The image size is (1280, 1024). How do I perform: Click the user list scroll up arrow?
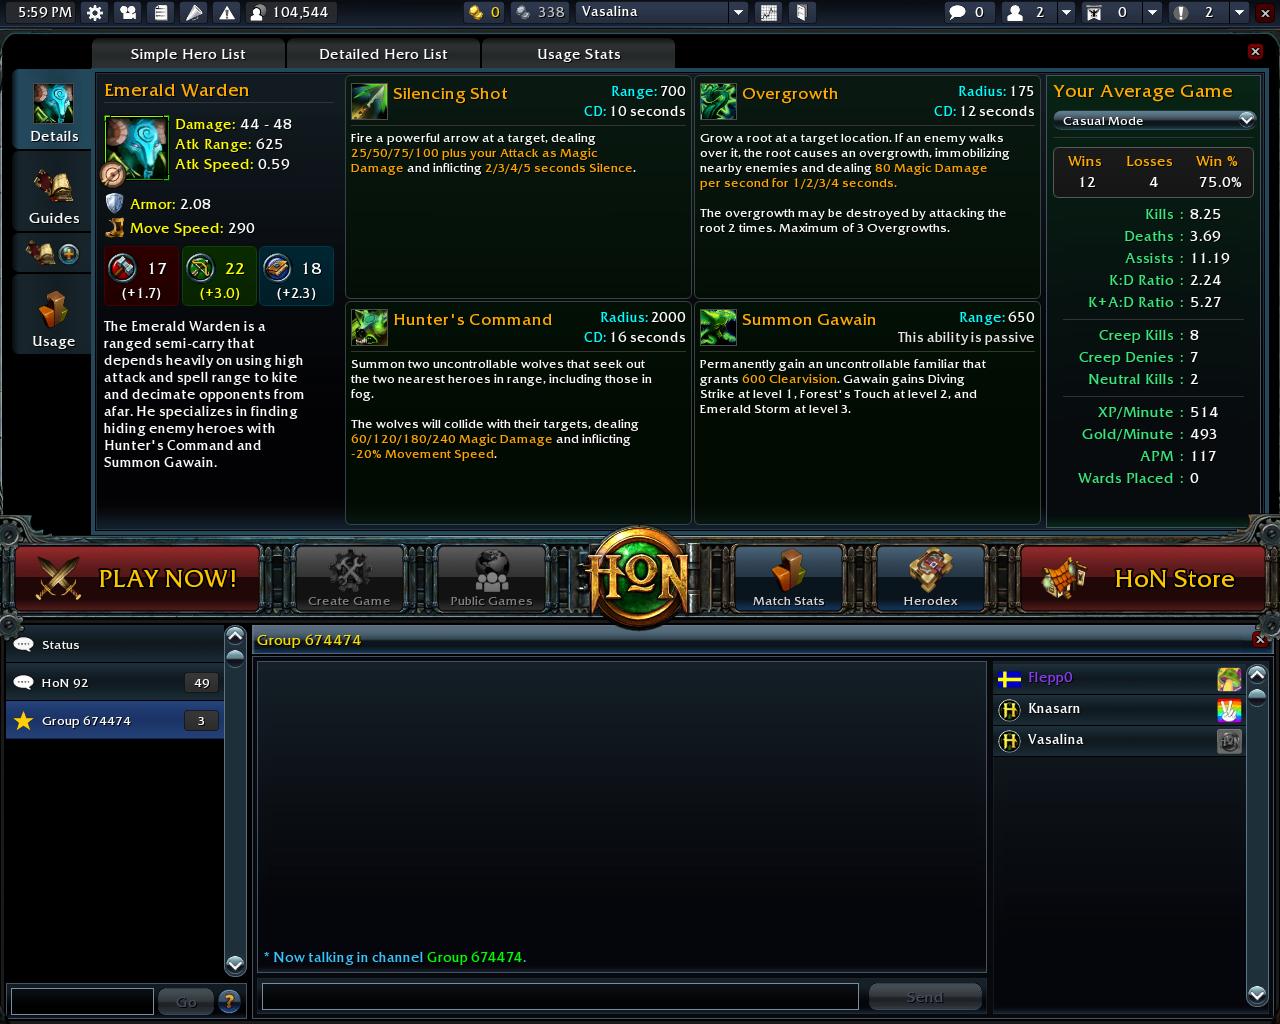[1257, 674]
